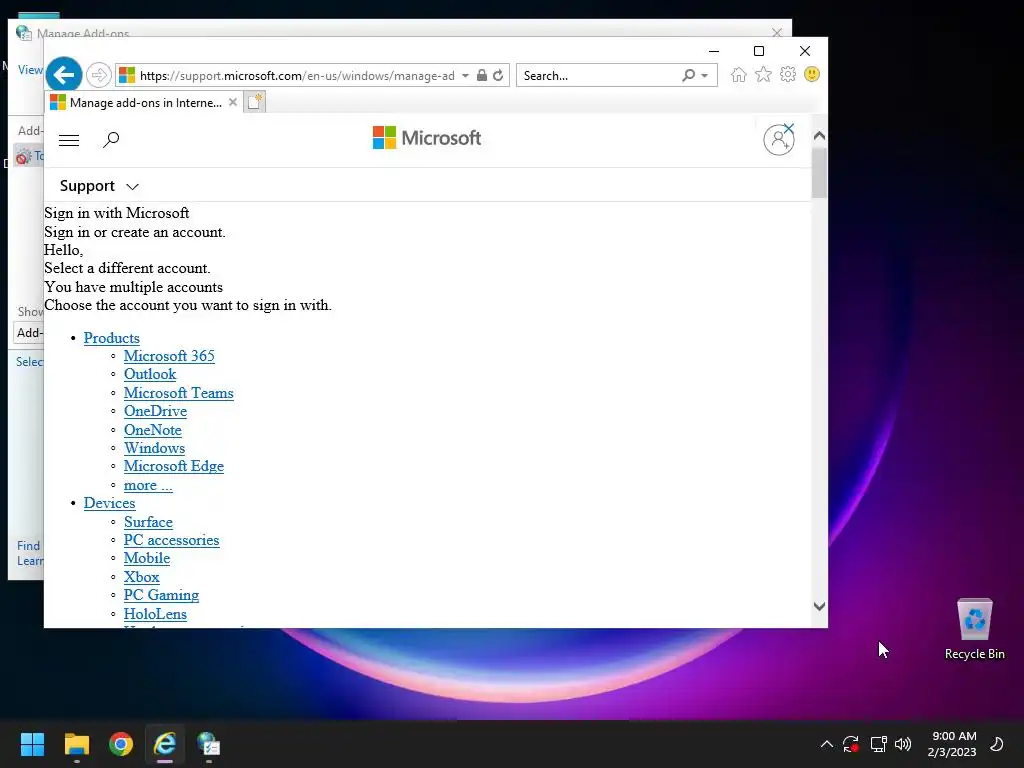Open the PC accessories link
This screenshot has width=1024, height=768.
172,540
